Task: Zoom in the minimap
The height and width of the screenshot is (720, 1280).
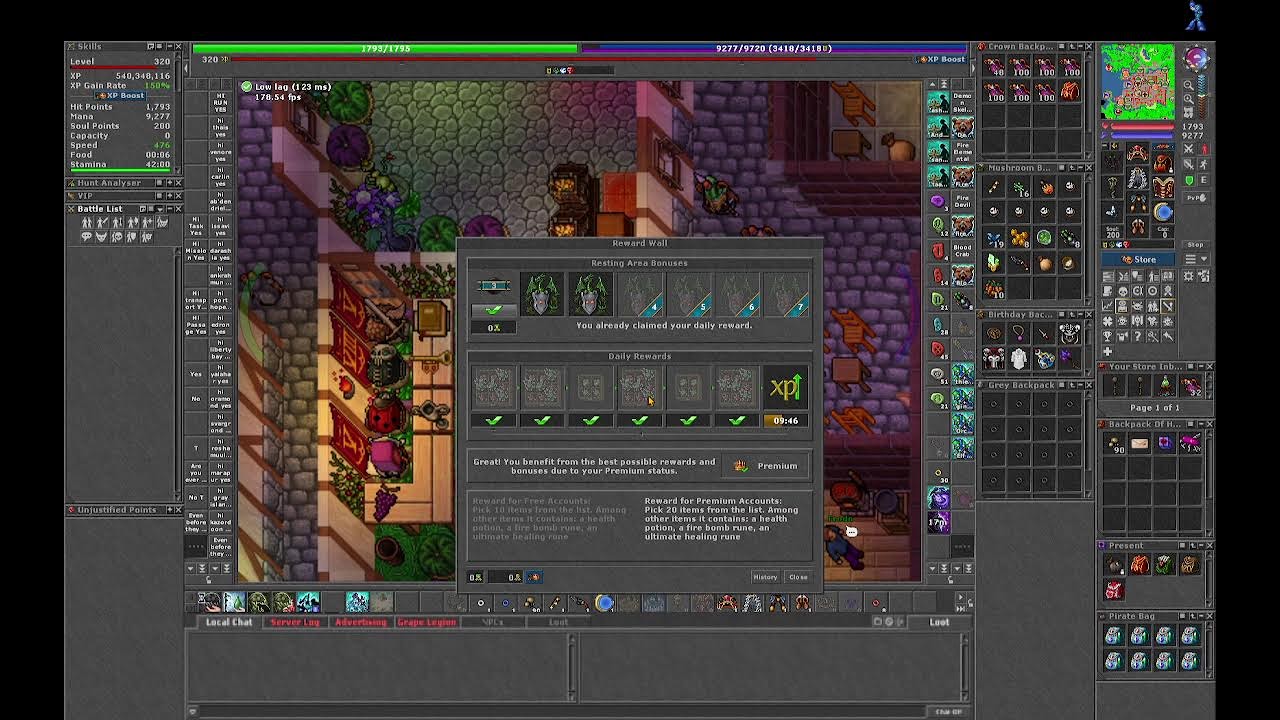Action: [1188, 99]
